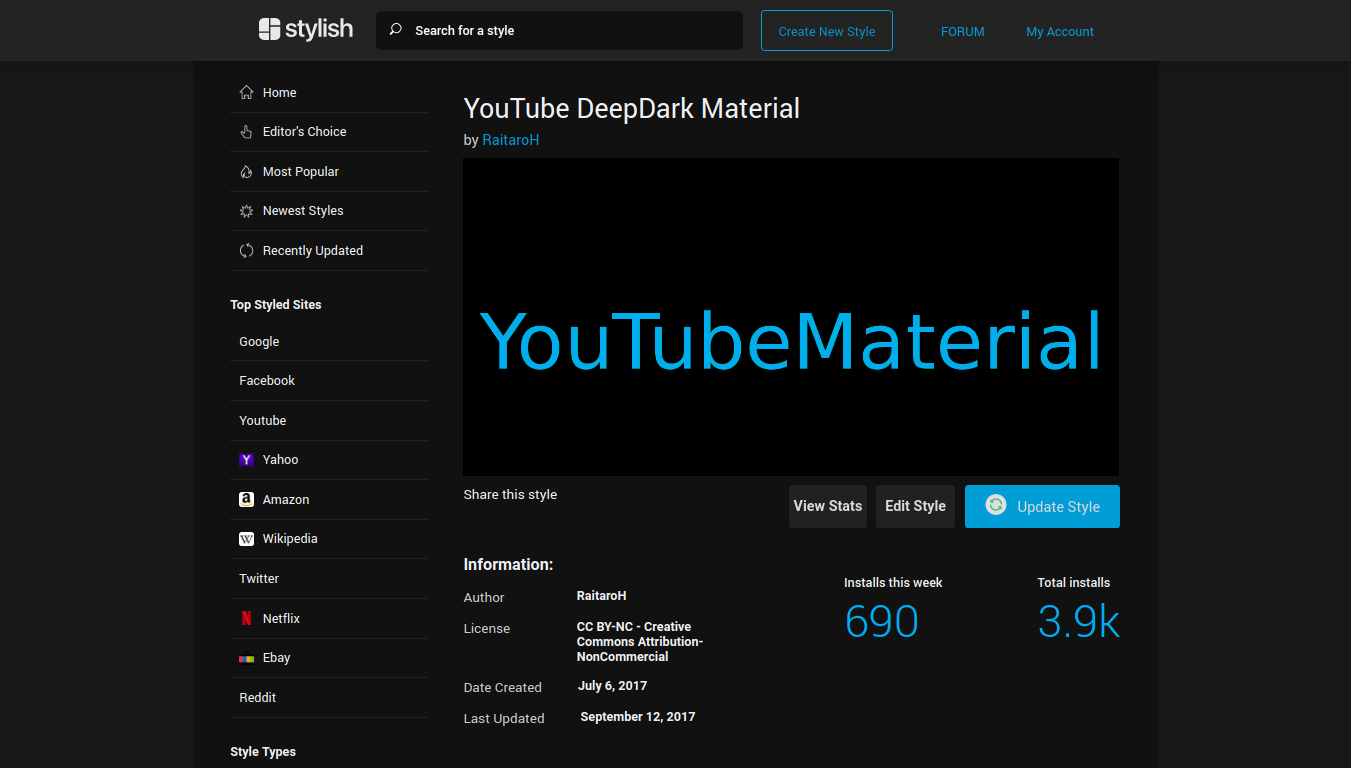Click the September 12, 2017 last updated date
This screenshot has width=1351, height=768.
tap(638, 717)
